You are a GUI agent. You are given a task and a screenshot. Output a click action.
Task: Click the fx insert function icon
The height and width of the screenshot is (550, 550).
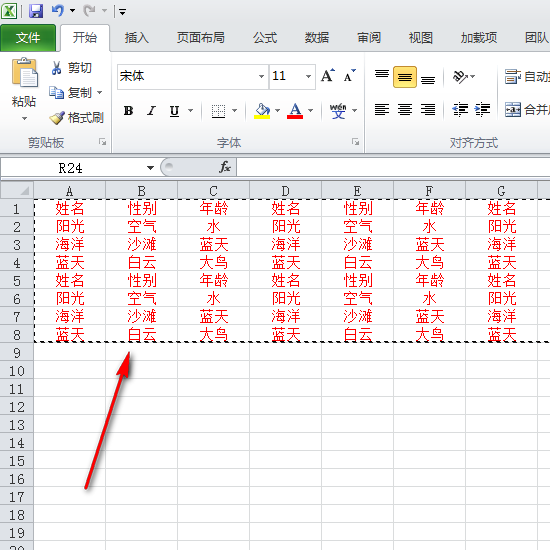tap(224, 167)
